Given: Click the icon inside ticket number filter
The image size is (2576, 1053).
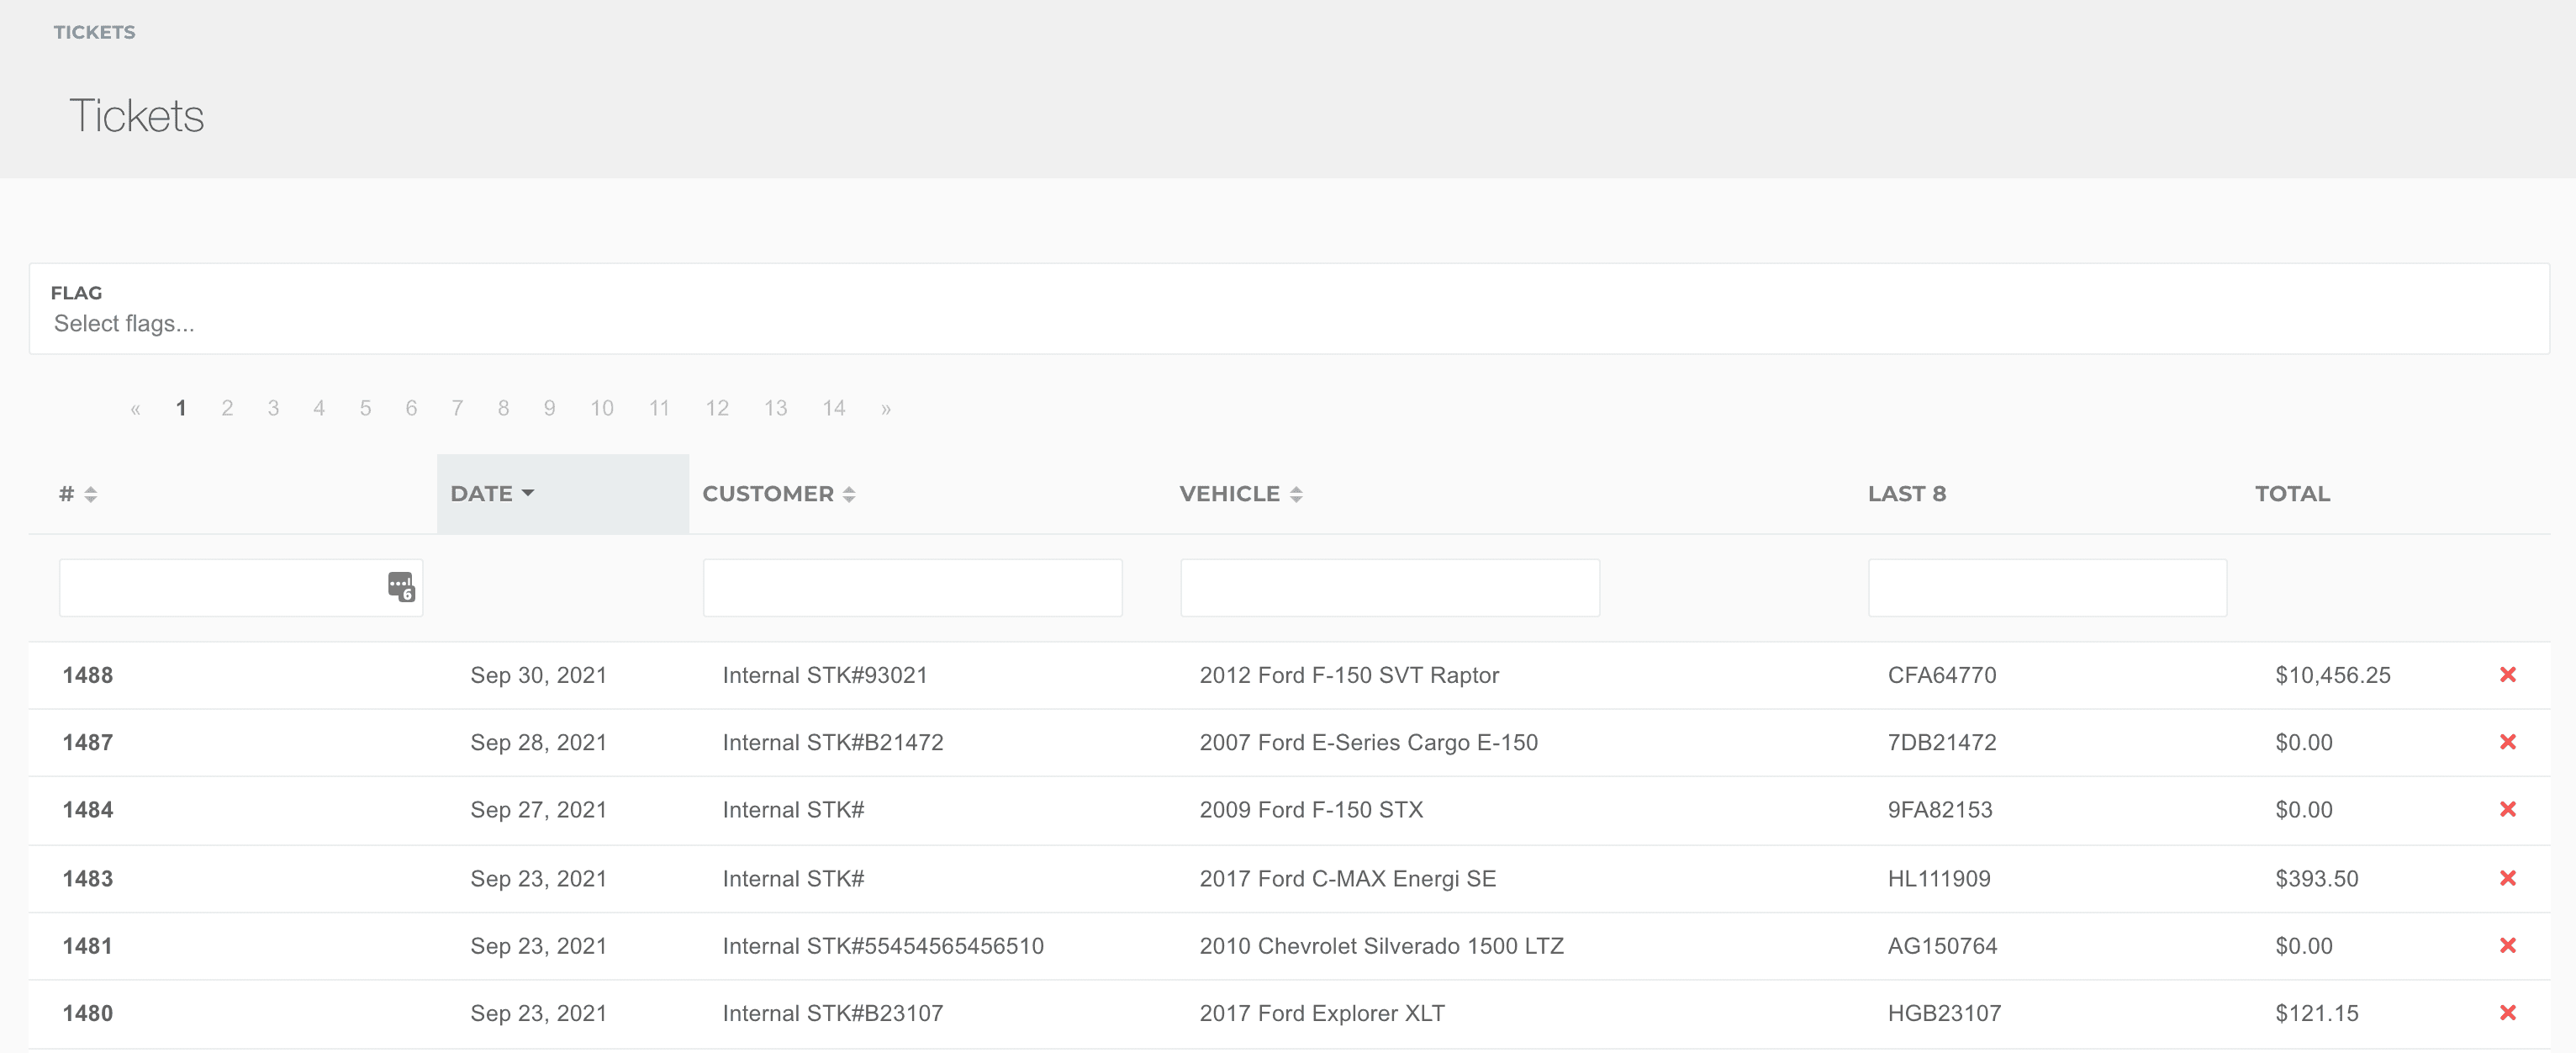Looking at the screenshot, I should pos(401,587).
